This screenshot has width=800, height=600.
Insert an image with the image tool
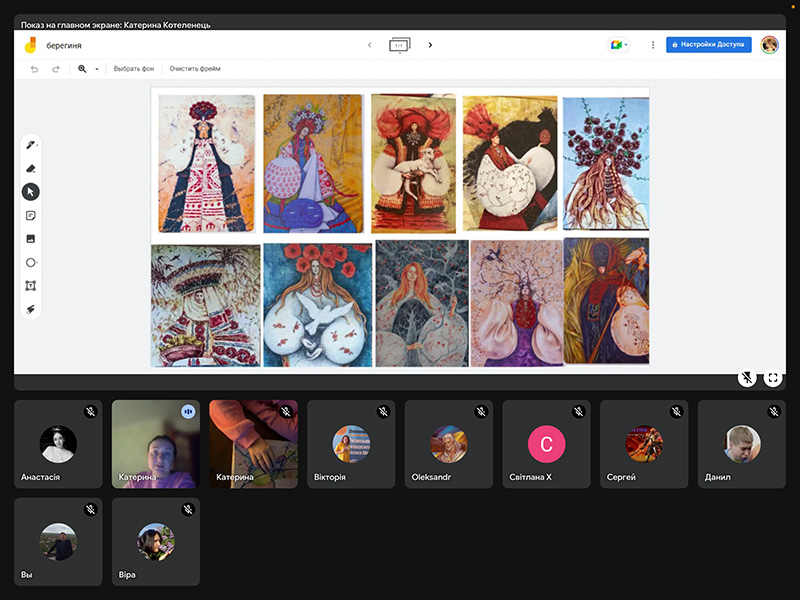tap(31, 239)
